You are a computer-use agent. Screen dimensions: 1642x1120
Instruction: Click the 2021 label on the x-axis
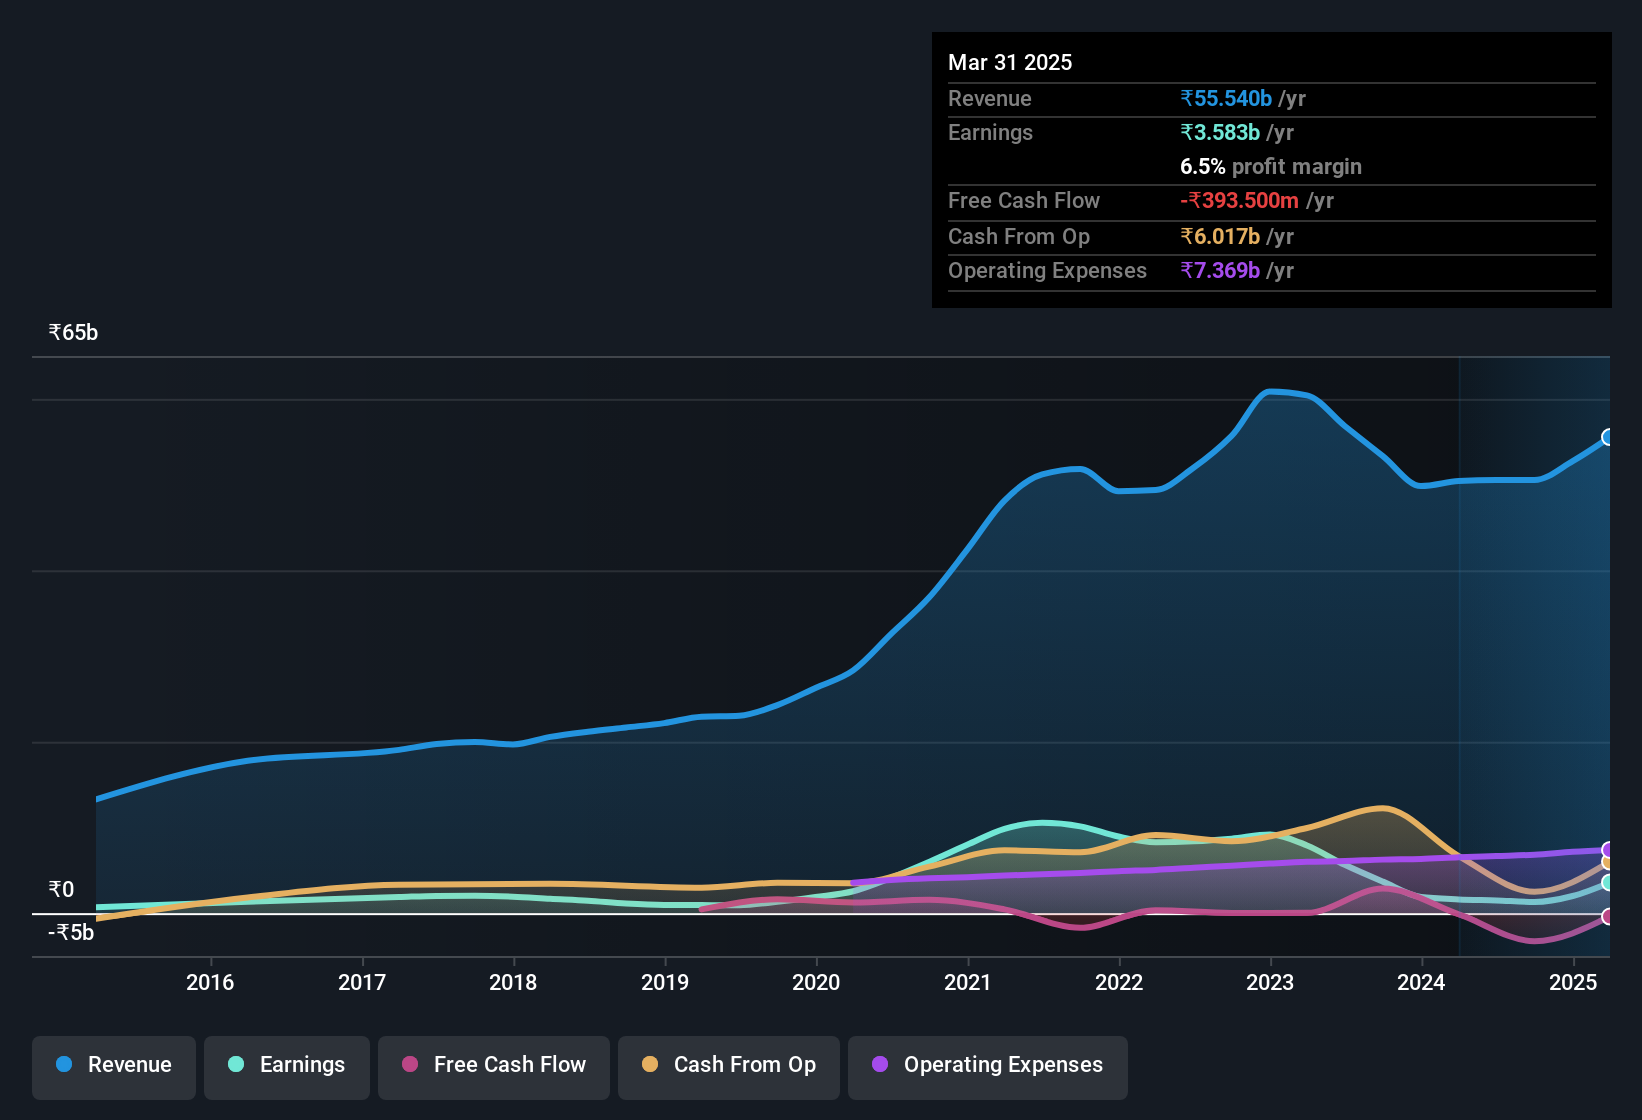[967, 982]
